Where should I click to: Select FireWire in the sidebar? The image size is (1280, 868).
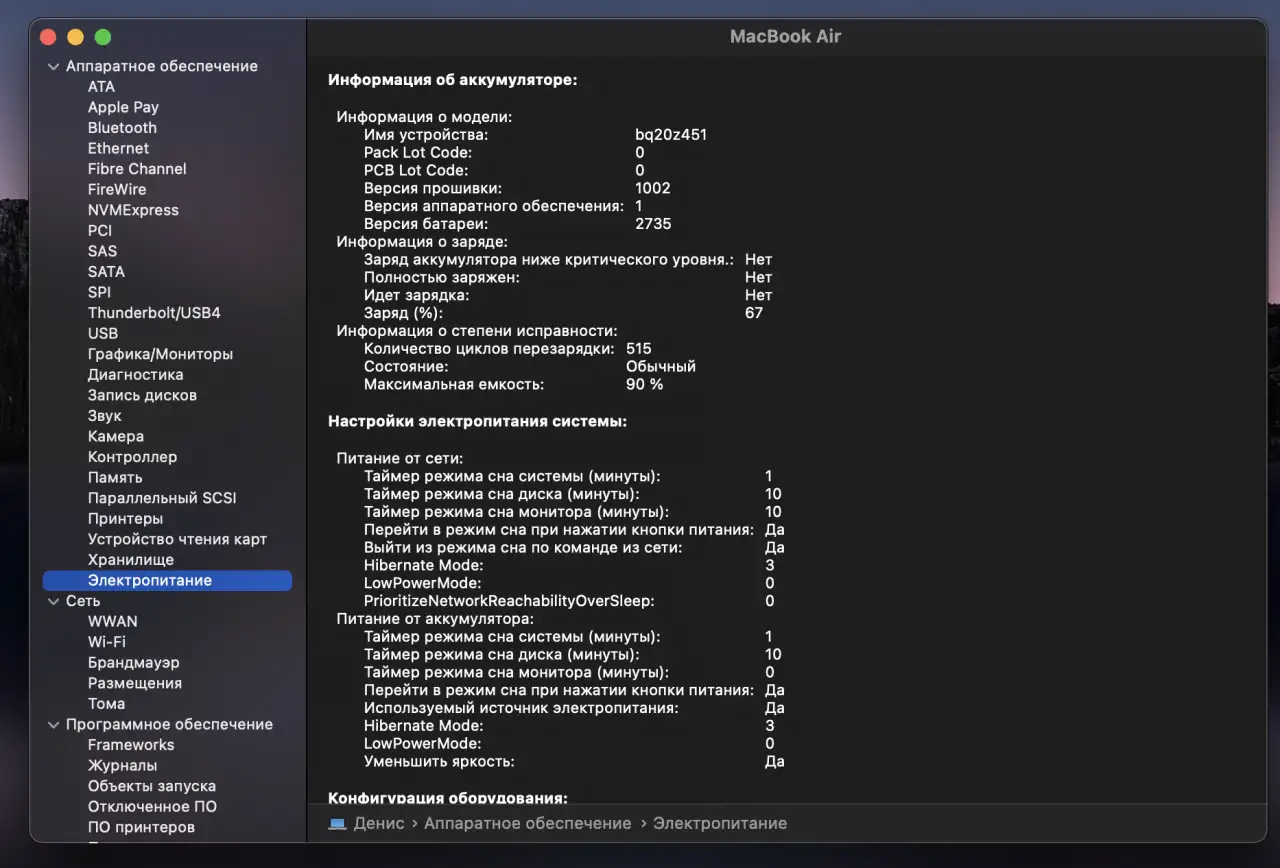[117, 189]
